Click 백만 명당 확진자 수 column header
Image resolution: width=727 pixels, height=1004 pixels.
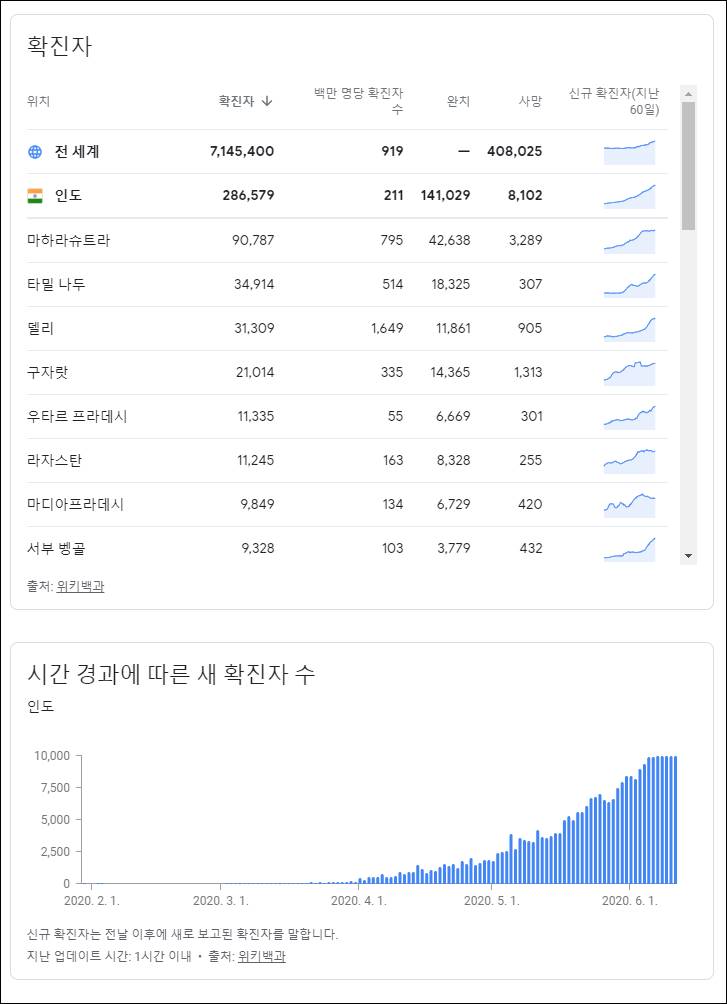pyautogui.click(x=358, y=101)
